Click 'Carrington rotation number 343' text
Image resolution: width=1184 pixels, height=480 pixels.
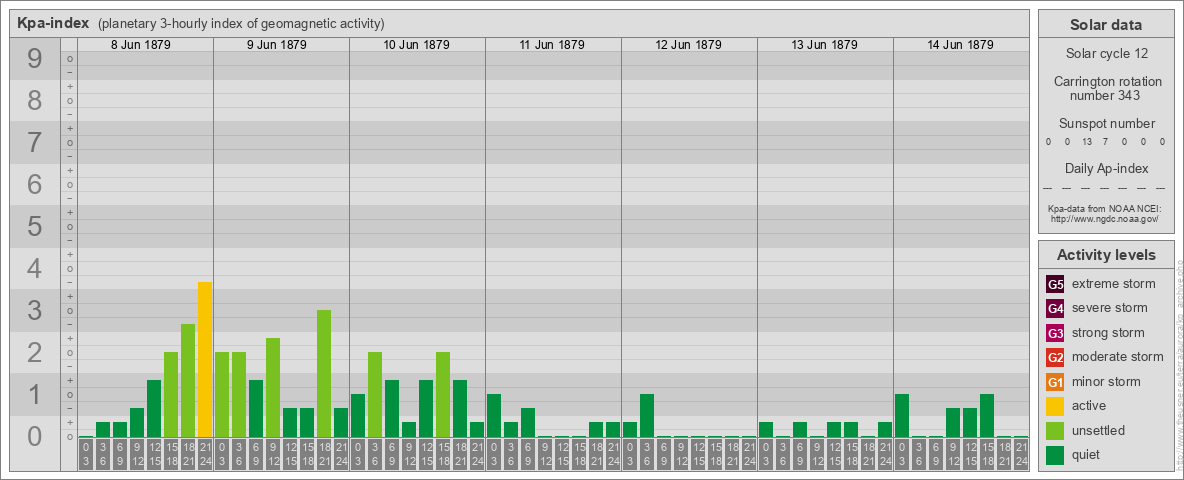[x=1108, y=88]
